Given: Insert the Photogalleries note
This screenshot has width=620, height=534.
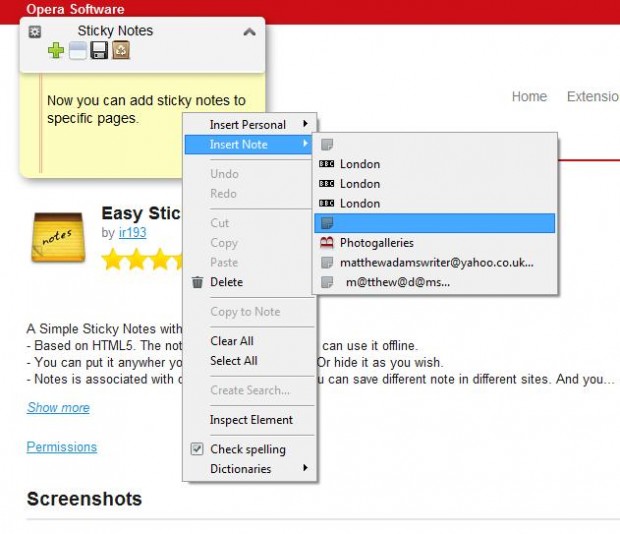Looking at the screenshot, I should click(435, 243).
